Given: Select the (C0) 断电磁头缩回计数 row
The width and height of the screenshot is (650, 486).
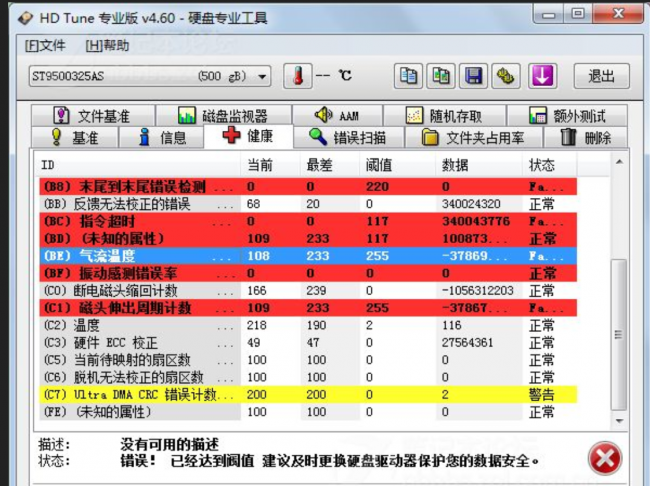Looking at the screenshot, I should [308, 291].
